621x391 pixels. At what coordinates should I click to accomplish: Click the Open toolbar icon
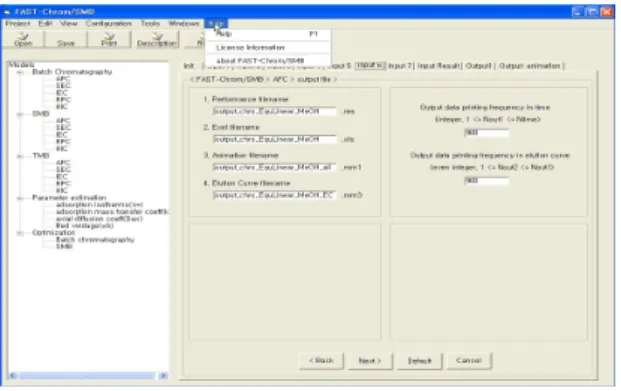23,40
